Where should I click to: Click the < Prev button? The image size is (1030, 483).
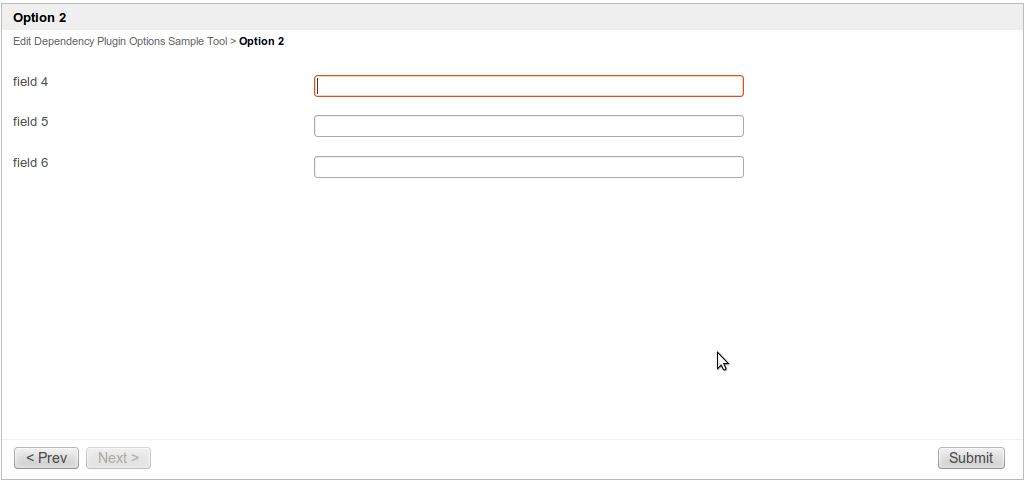click(46, 458)
